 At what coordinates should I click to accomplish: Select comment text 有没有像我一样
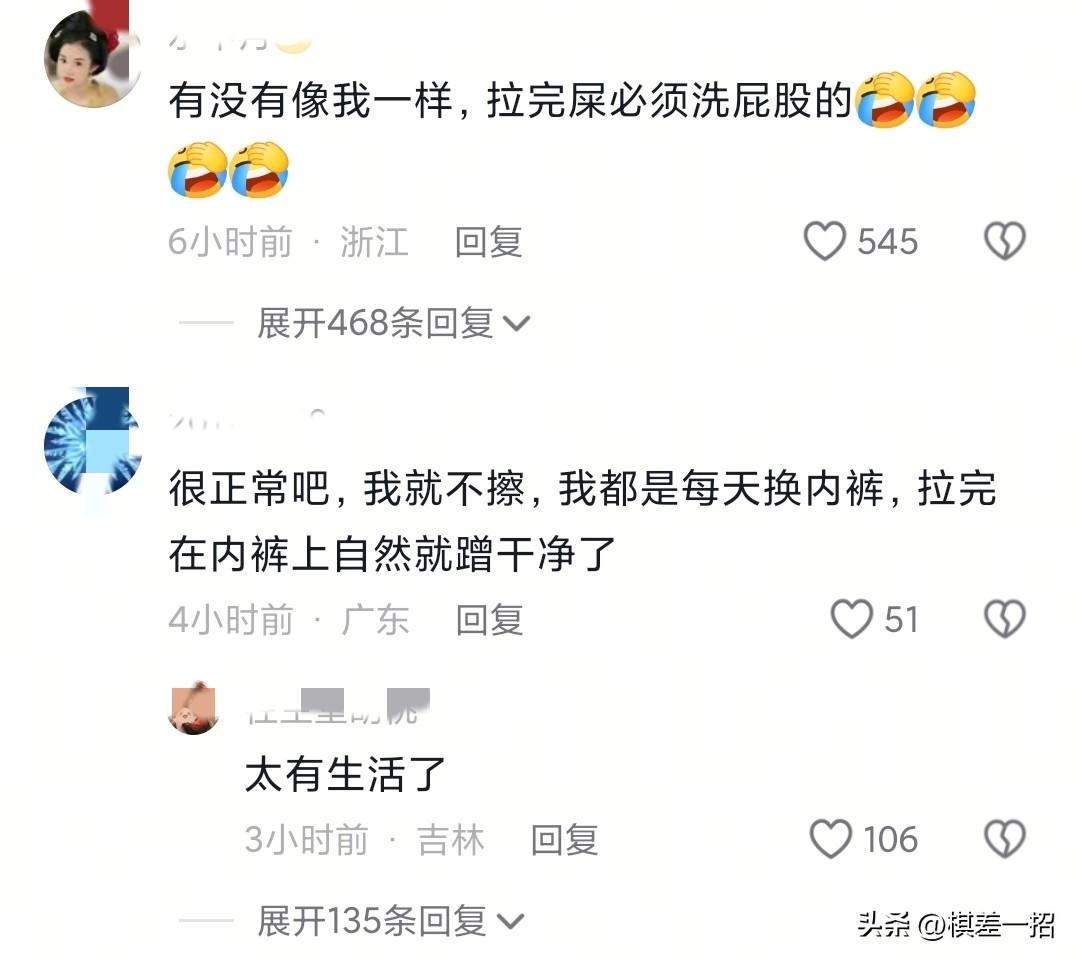(310, 101)
